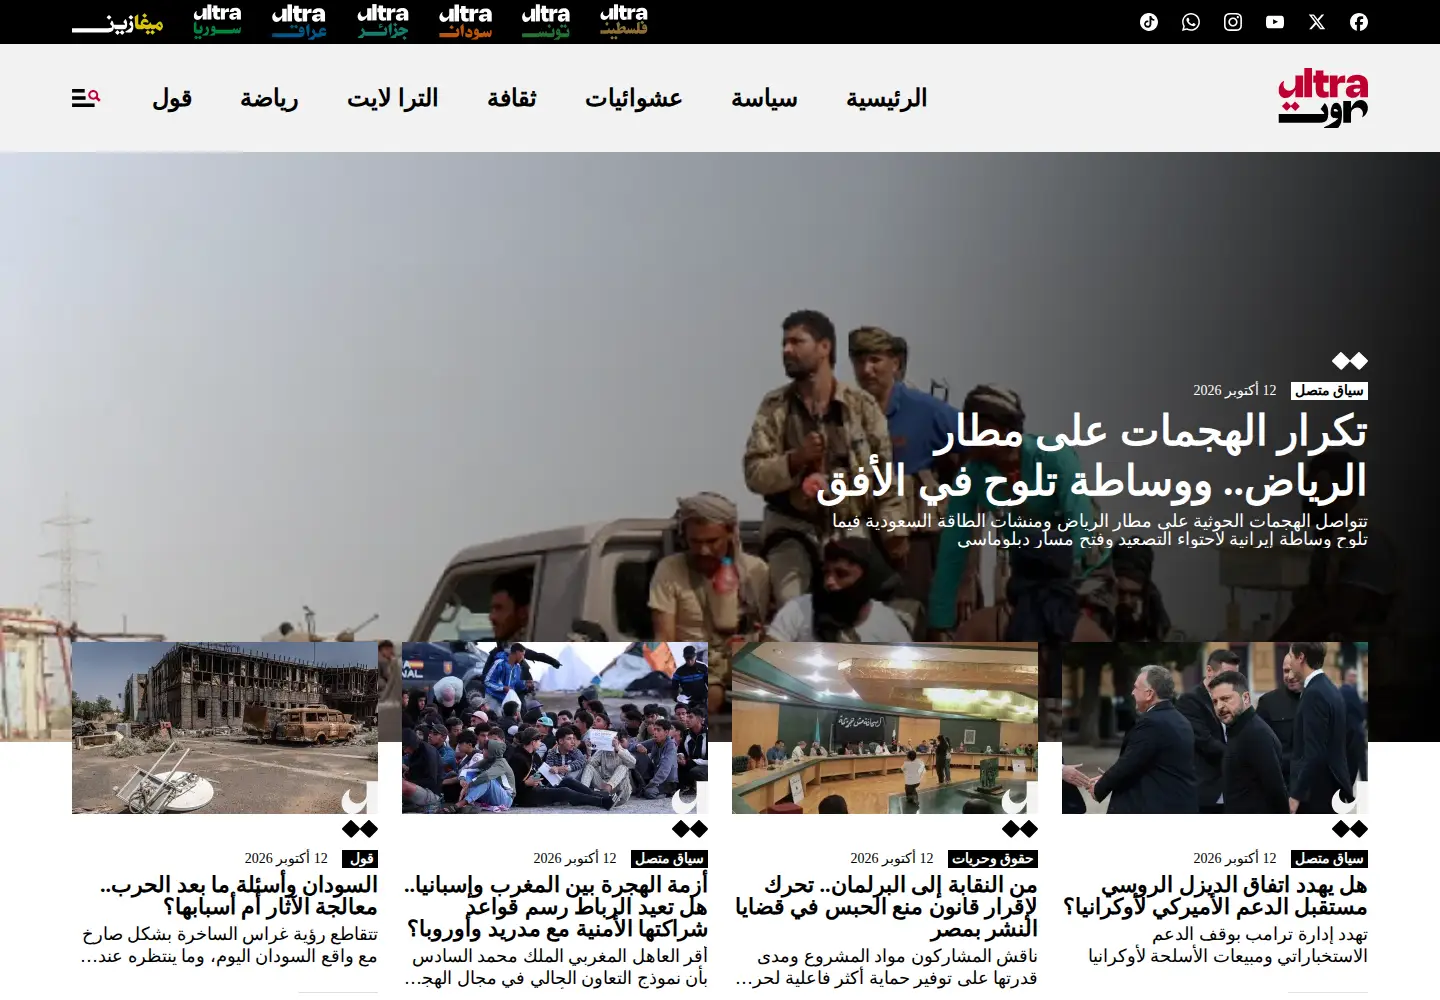Click the hero article date 12 أكتوبر 2026
The height and width of the screenshot is (1000, 1440).
(1234, 391)
